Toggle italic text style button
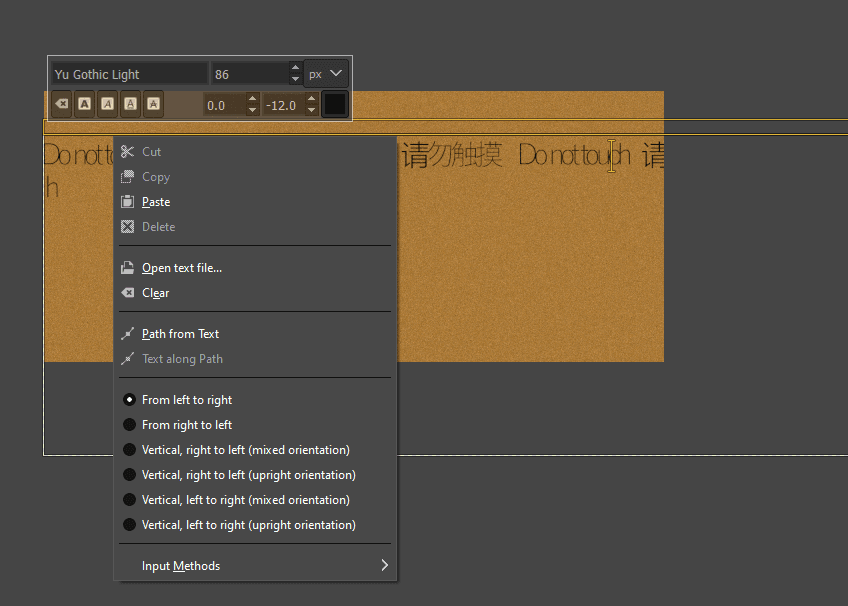The height and width of the screenshot is (606, 848). (108, 104)
